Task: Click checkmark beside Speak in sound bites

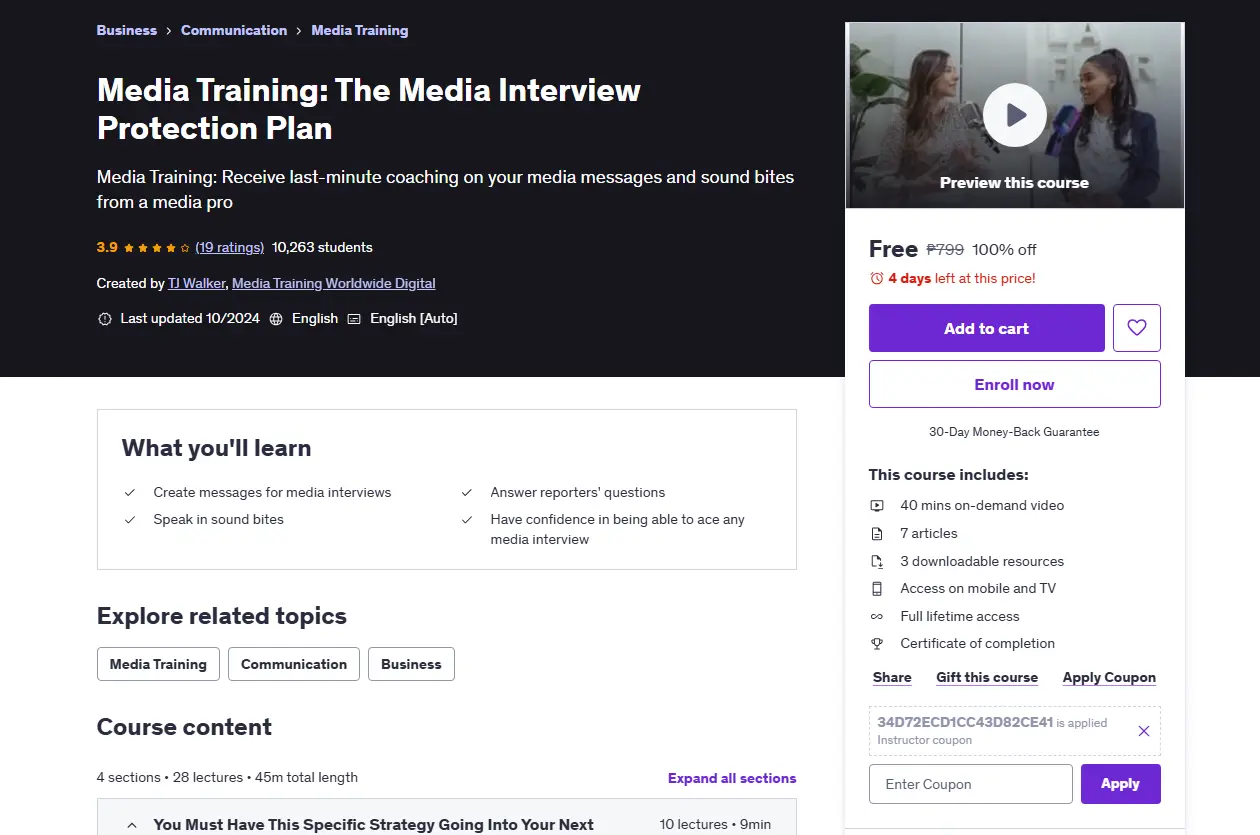Action: click(130, 520)
